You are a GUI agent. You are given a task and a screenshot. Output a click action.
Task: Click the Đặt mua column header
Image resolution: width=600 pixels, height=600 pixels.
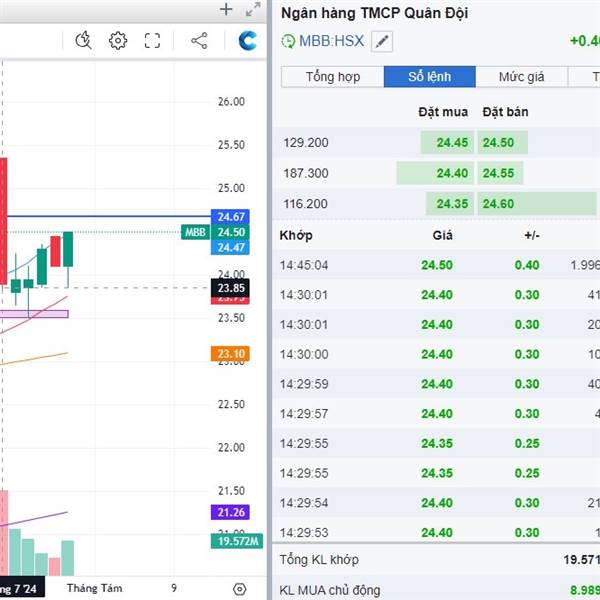(443, 112)
